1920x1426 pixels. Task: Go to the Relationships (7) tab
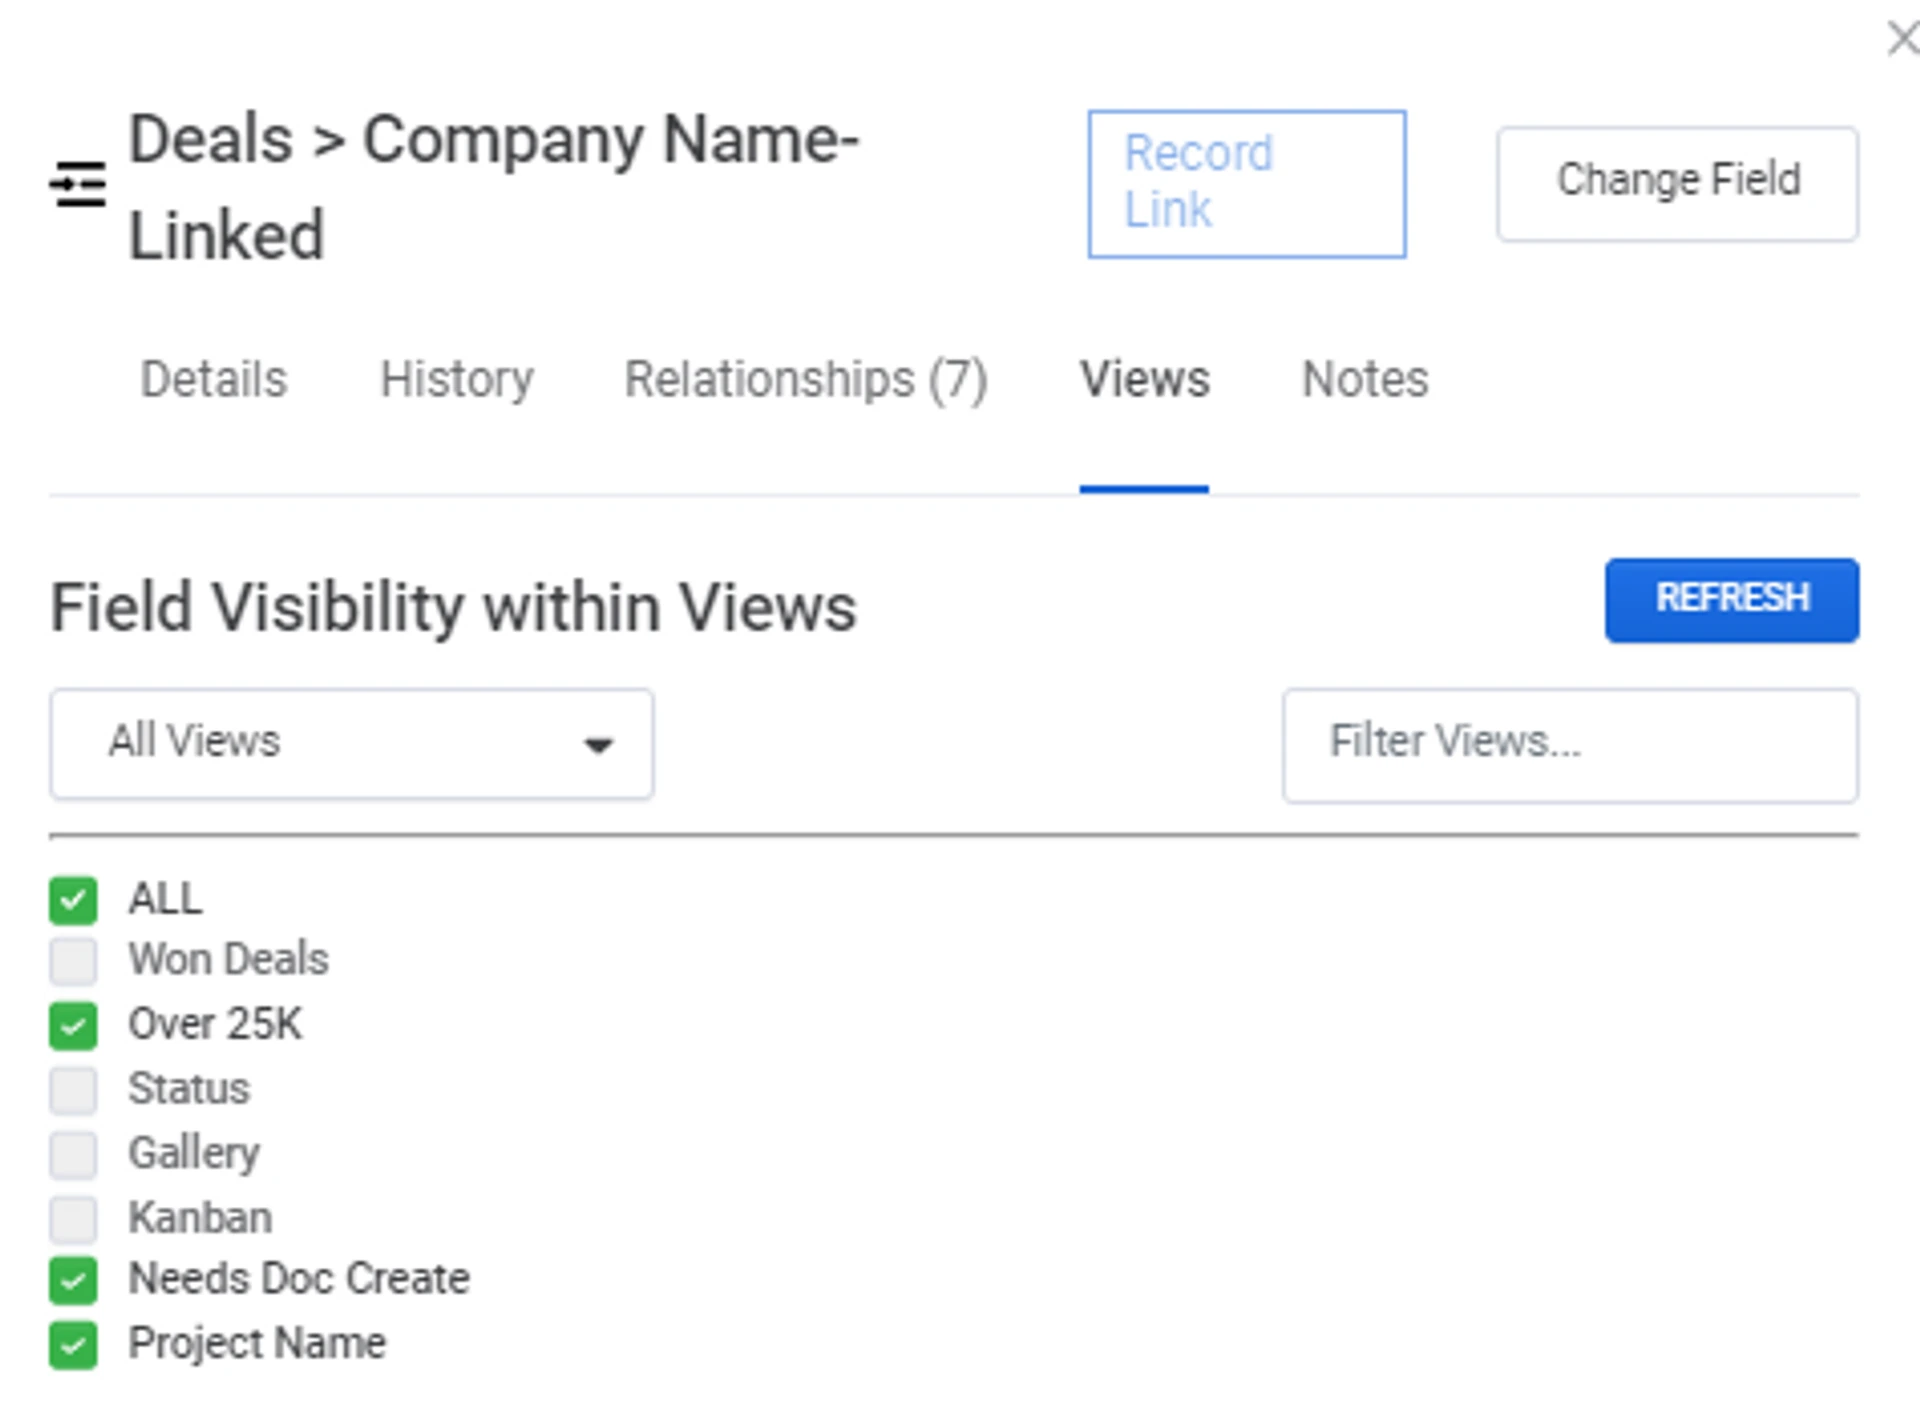[x=806, y=380]
